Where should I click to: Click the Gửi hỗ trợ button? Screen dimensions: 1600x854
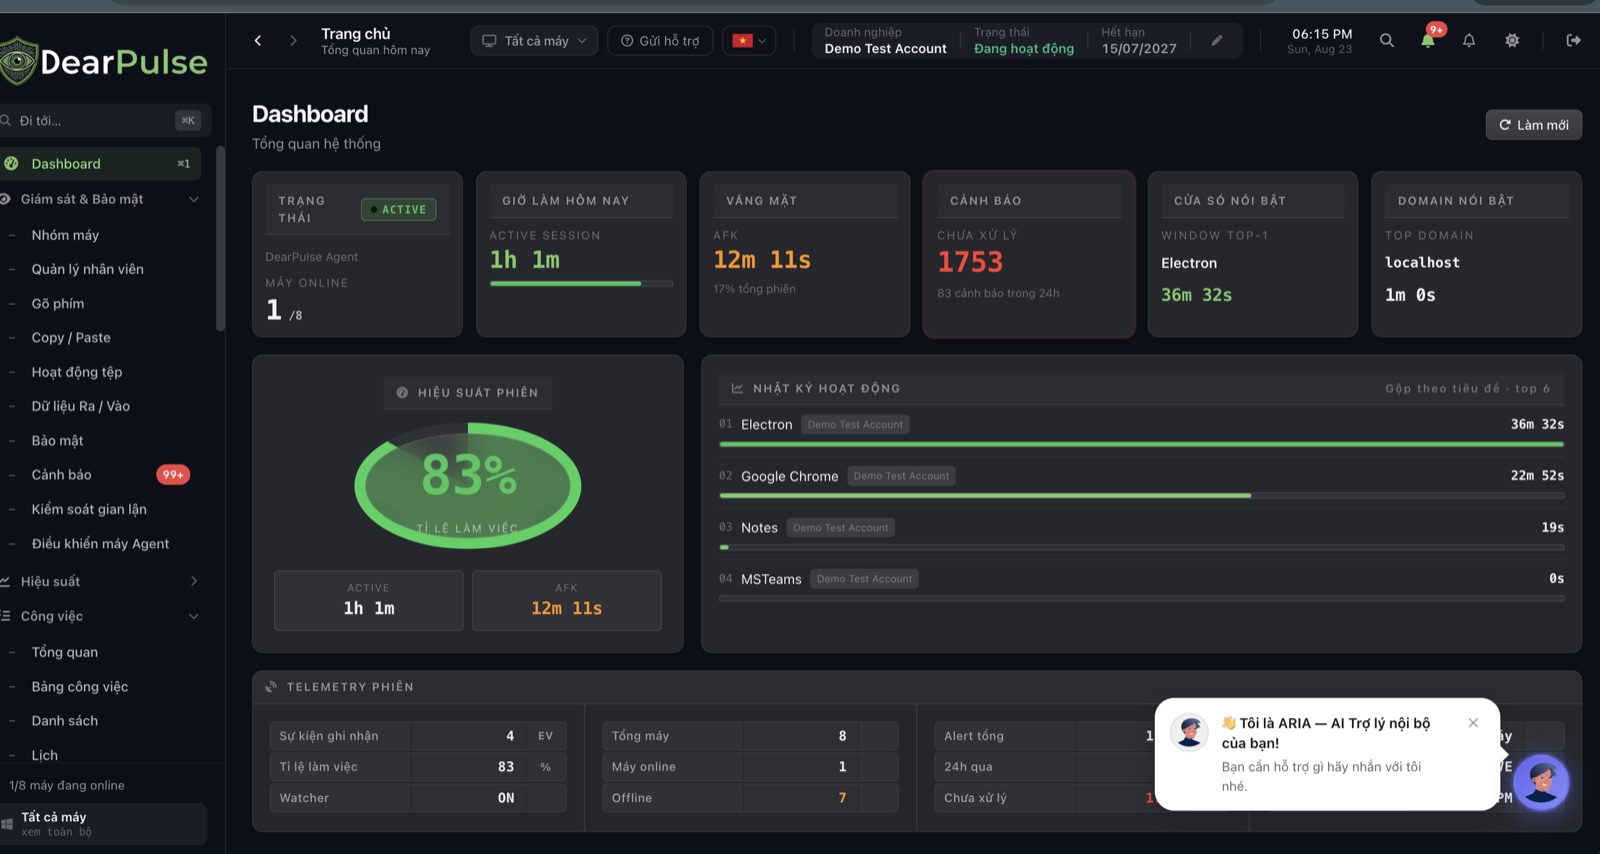pos(660,41)
